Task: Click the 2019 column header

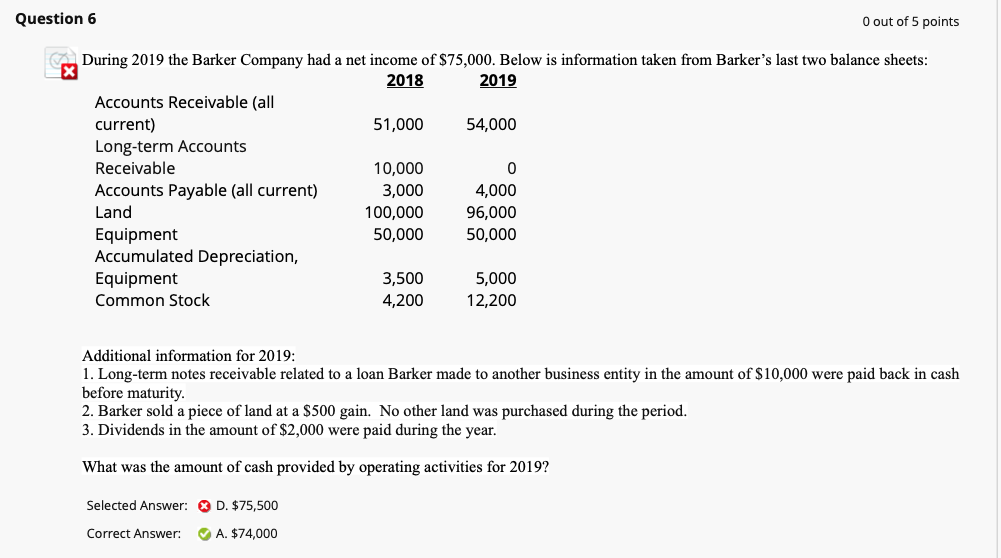Action: coord(498,80)
